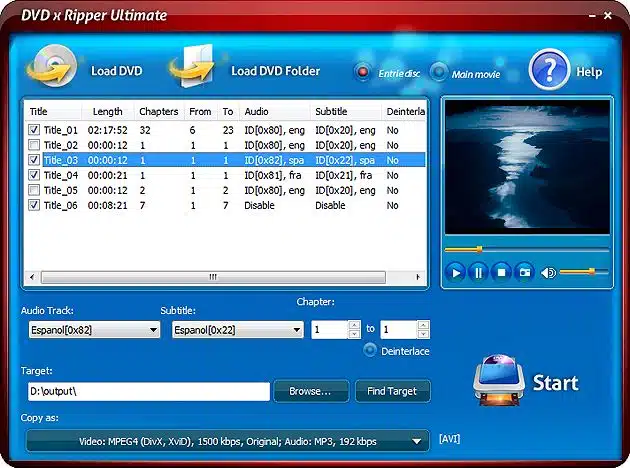This screenshot has width=630, height=468.
Task: Sort by the Title column header
Action: coord(53,111)
